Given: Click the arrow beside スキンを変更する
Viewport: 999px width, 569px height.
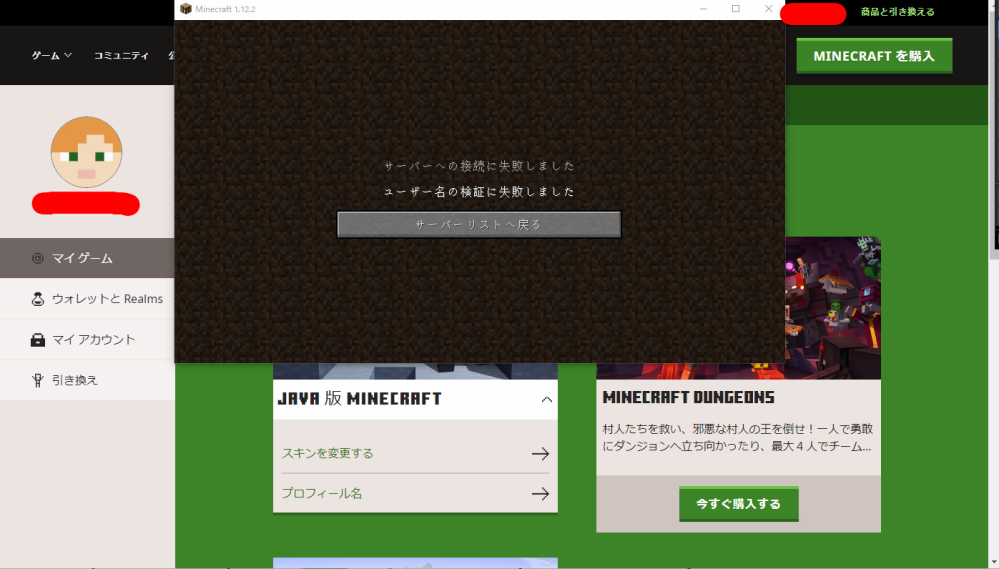Looking at the screenshot, I should point(540,454).
